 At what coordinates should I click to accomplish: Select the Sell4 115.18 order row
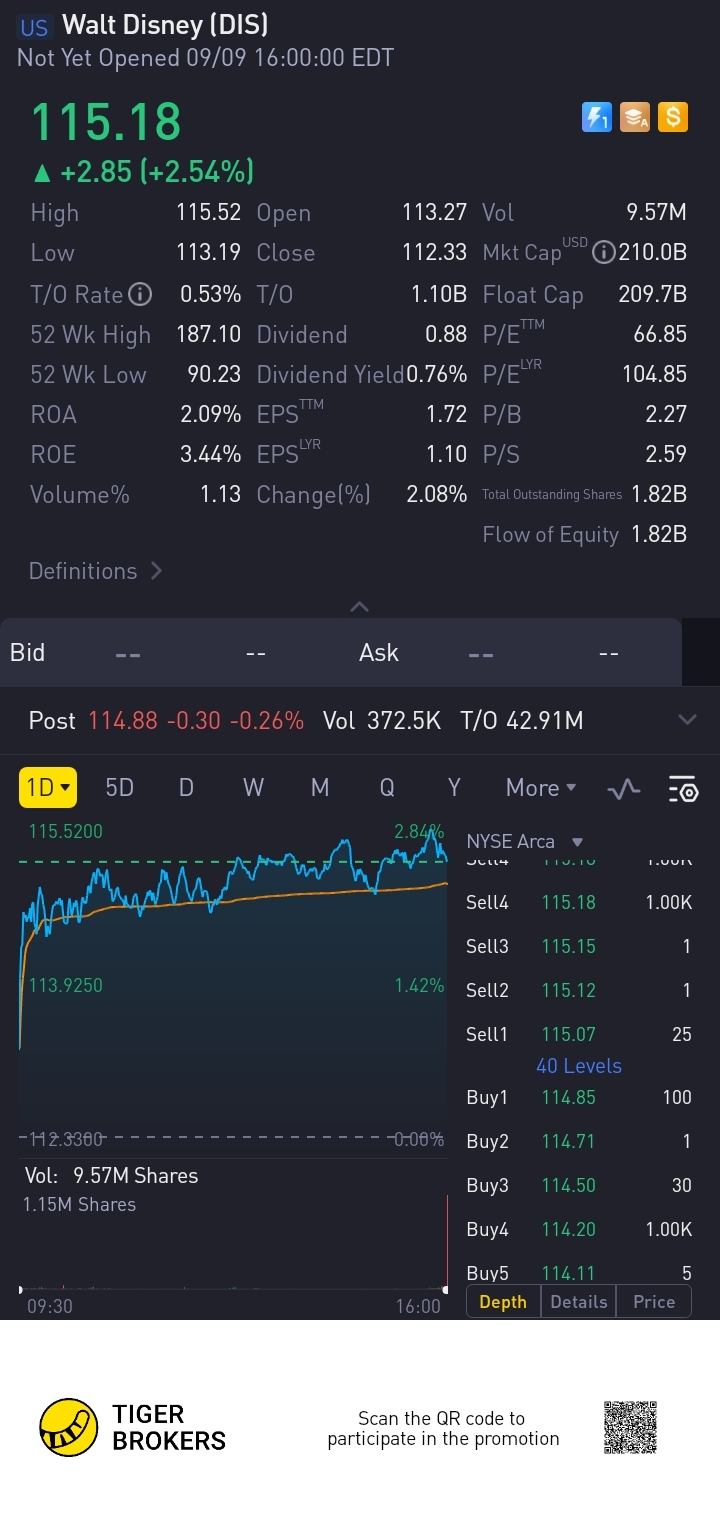tap(579, 902)
